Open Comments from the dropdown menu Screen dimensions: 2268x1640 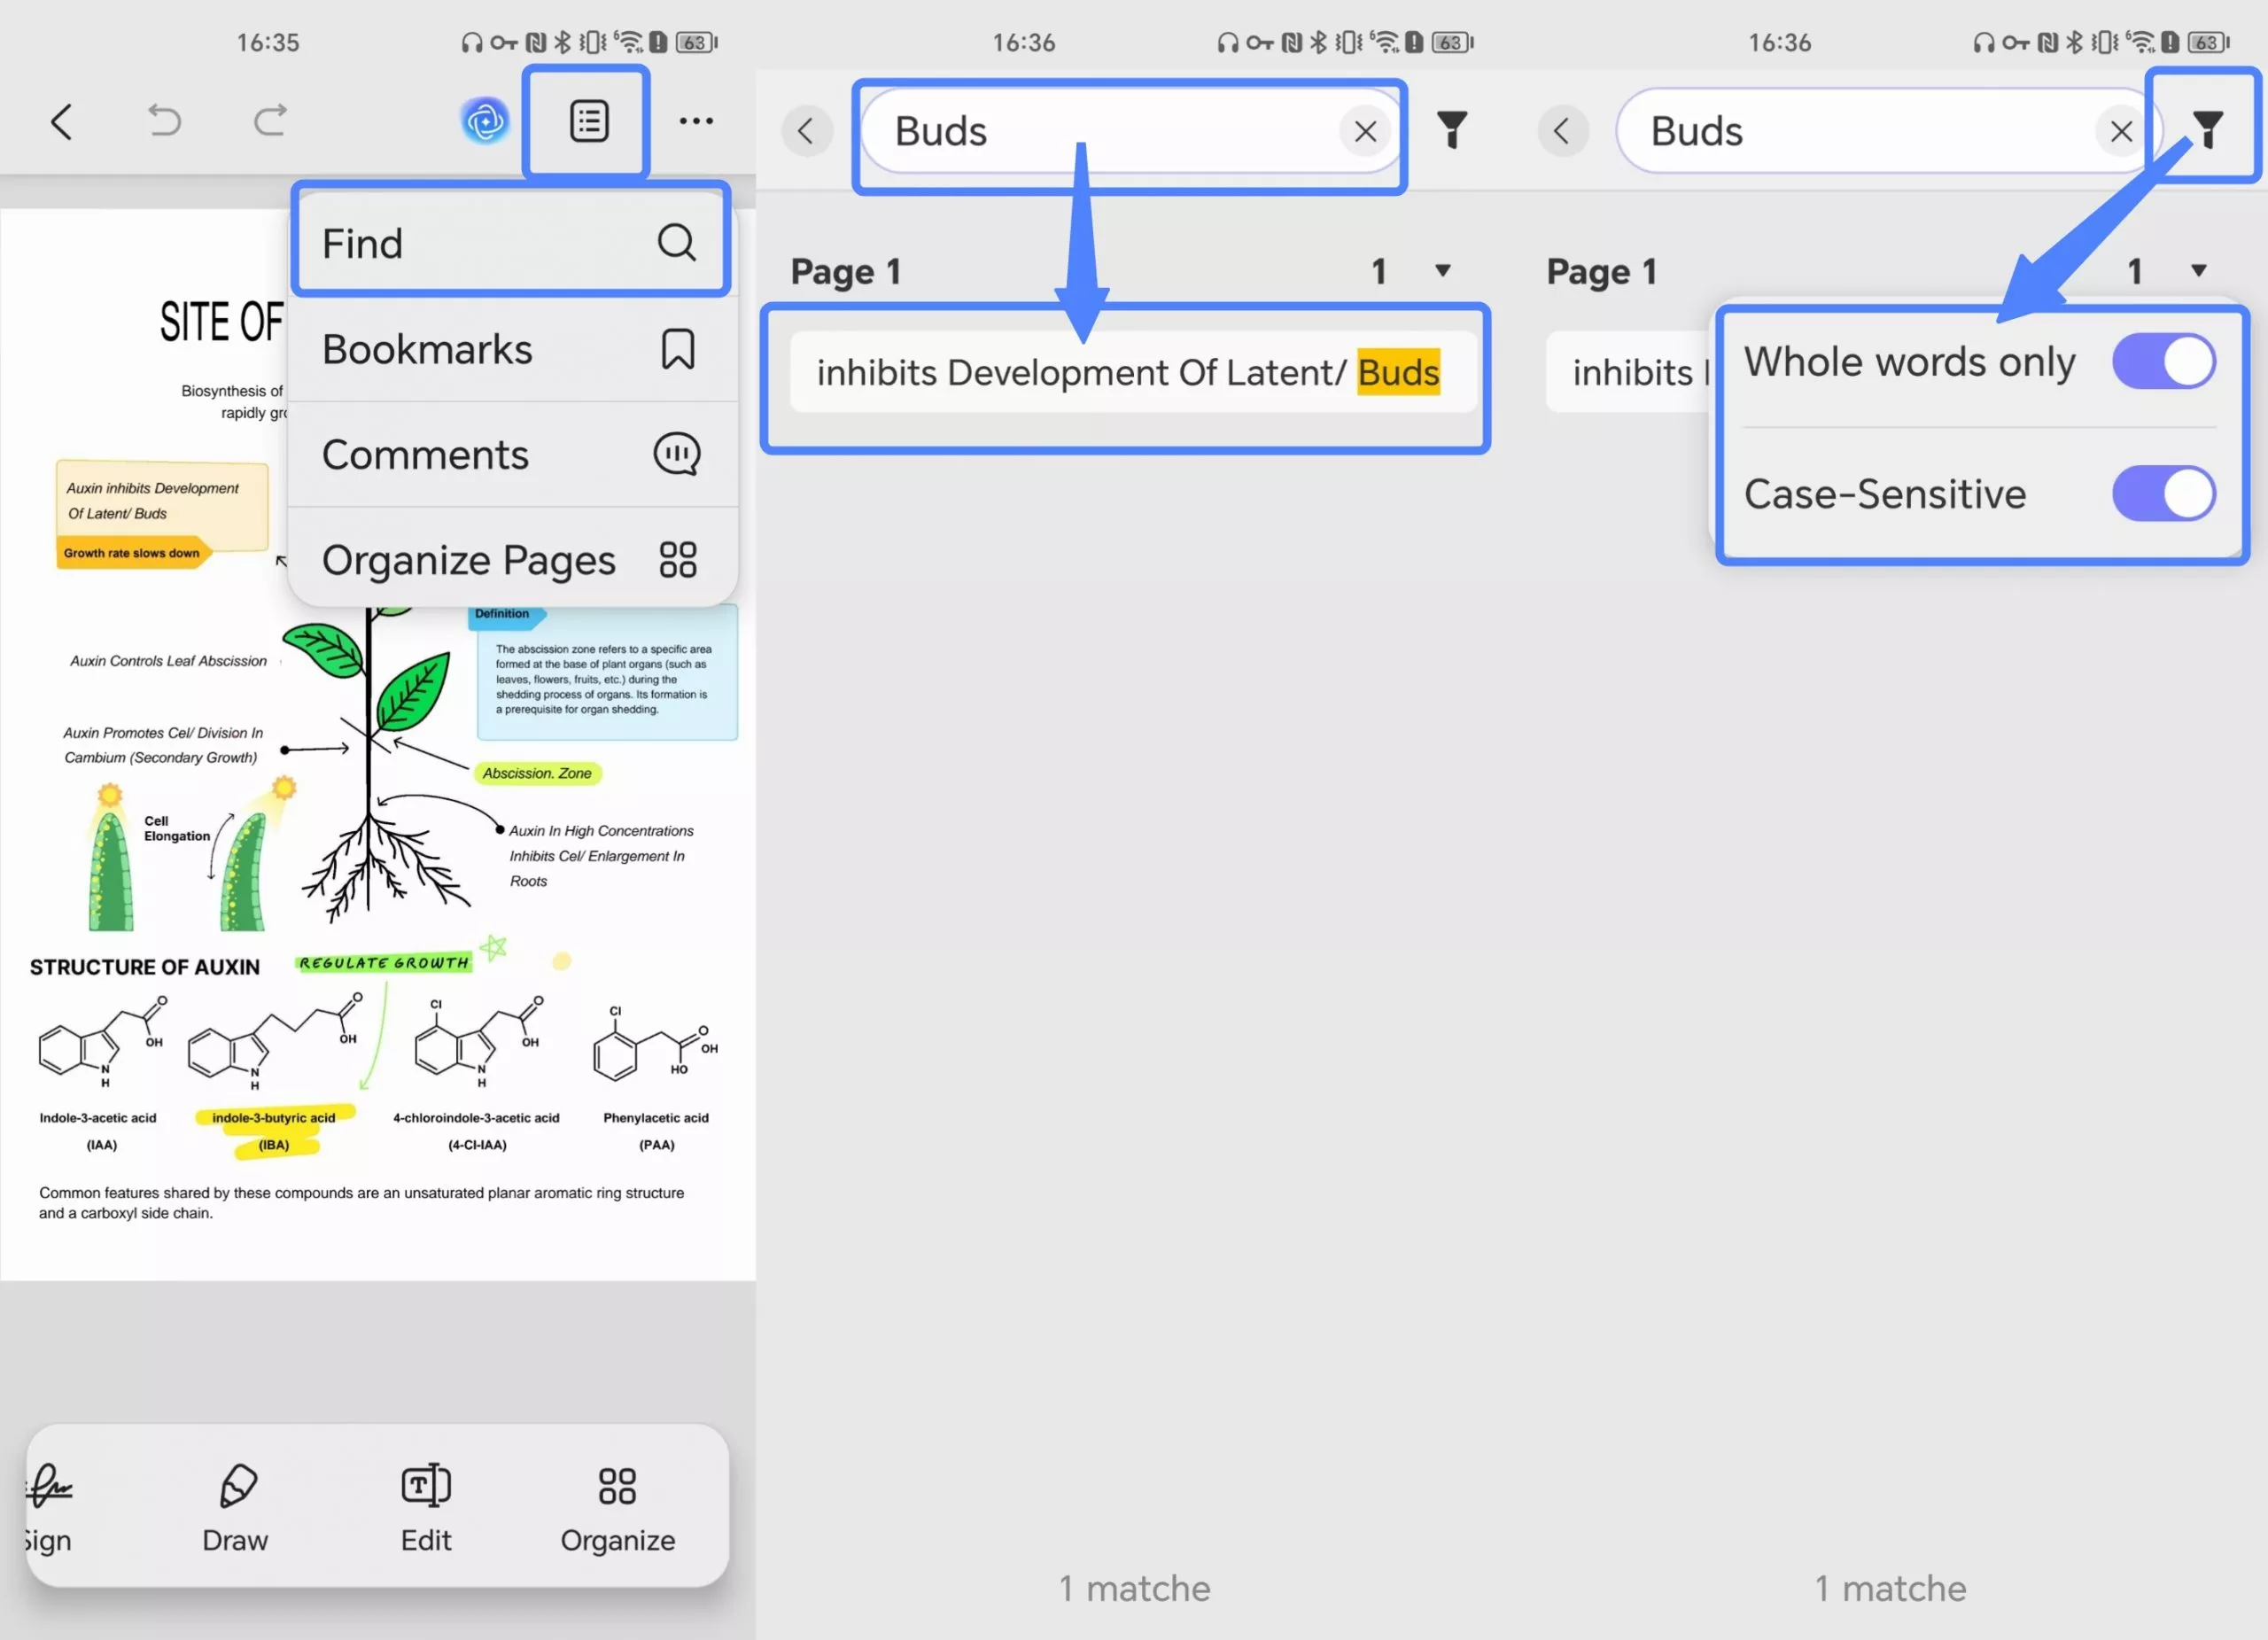[x=511, y=454]
